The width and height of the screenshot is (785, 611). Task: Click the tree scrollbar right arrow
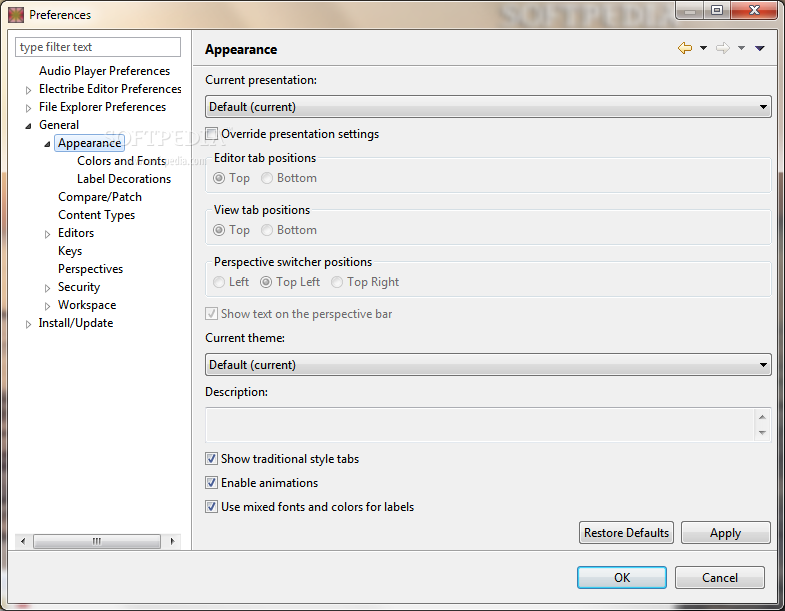[172, 541]
